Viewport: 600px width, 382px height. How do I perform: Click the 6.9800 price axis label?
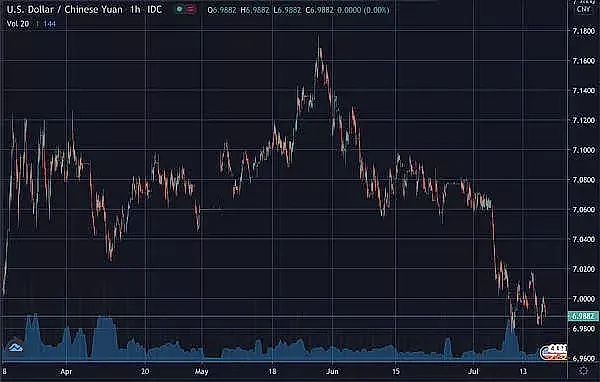pyautogui.click(x=584, y=329)
